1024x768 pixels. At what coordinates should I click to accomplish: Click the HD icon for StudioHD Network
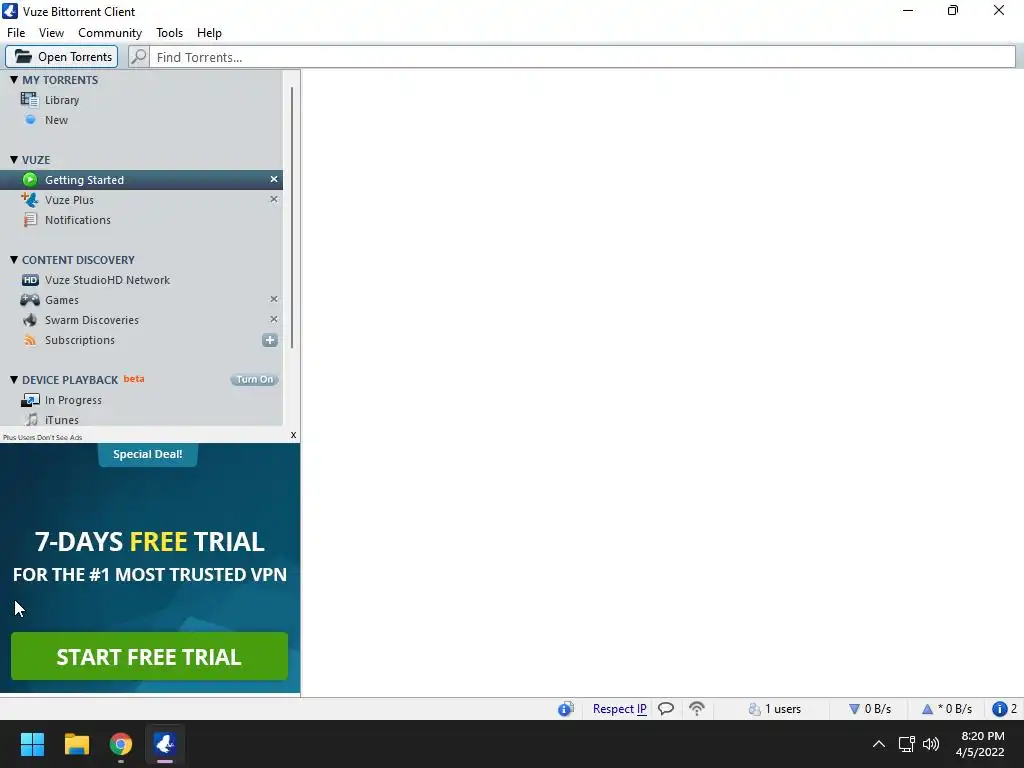pos(30,280)
